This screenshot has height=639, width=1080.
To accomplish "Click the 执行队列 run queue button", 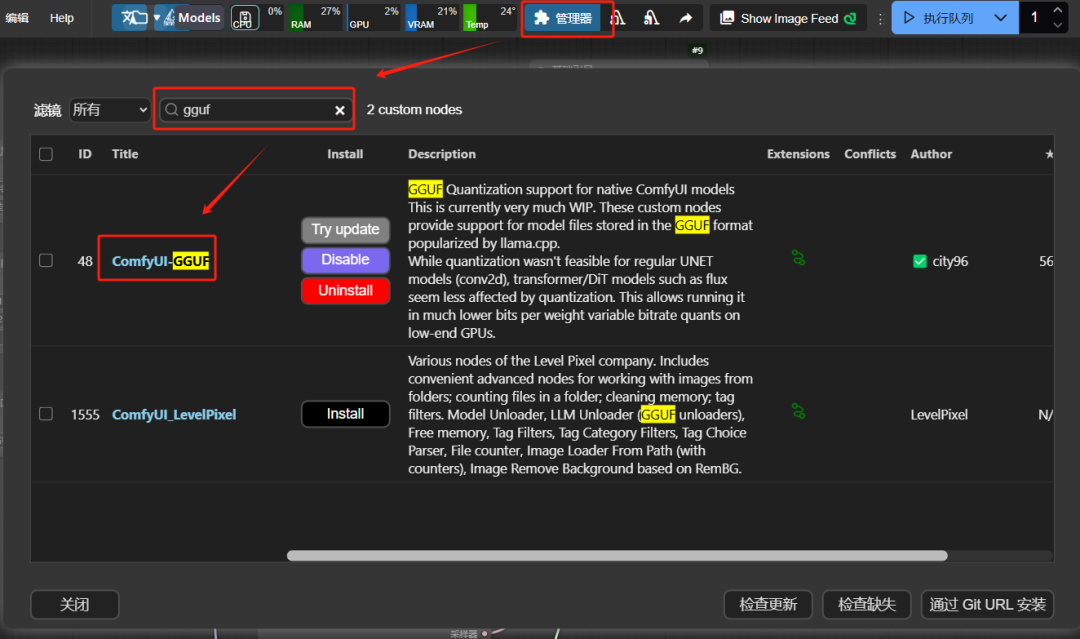I will (939, 18).
